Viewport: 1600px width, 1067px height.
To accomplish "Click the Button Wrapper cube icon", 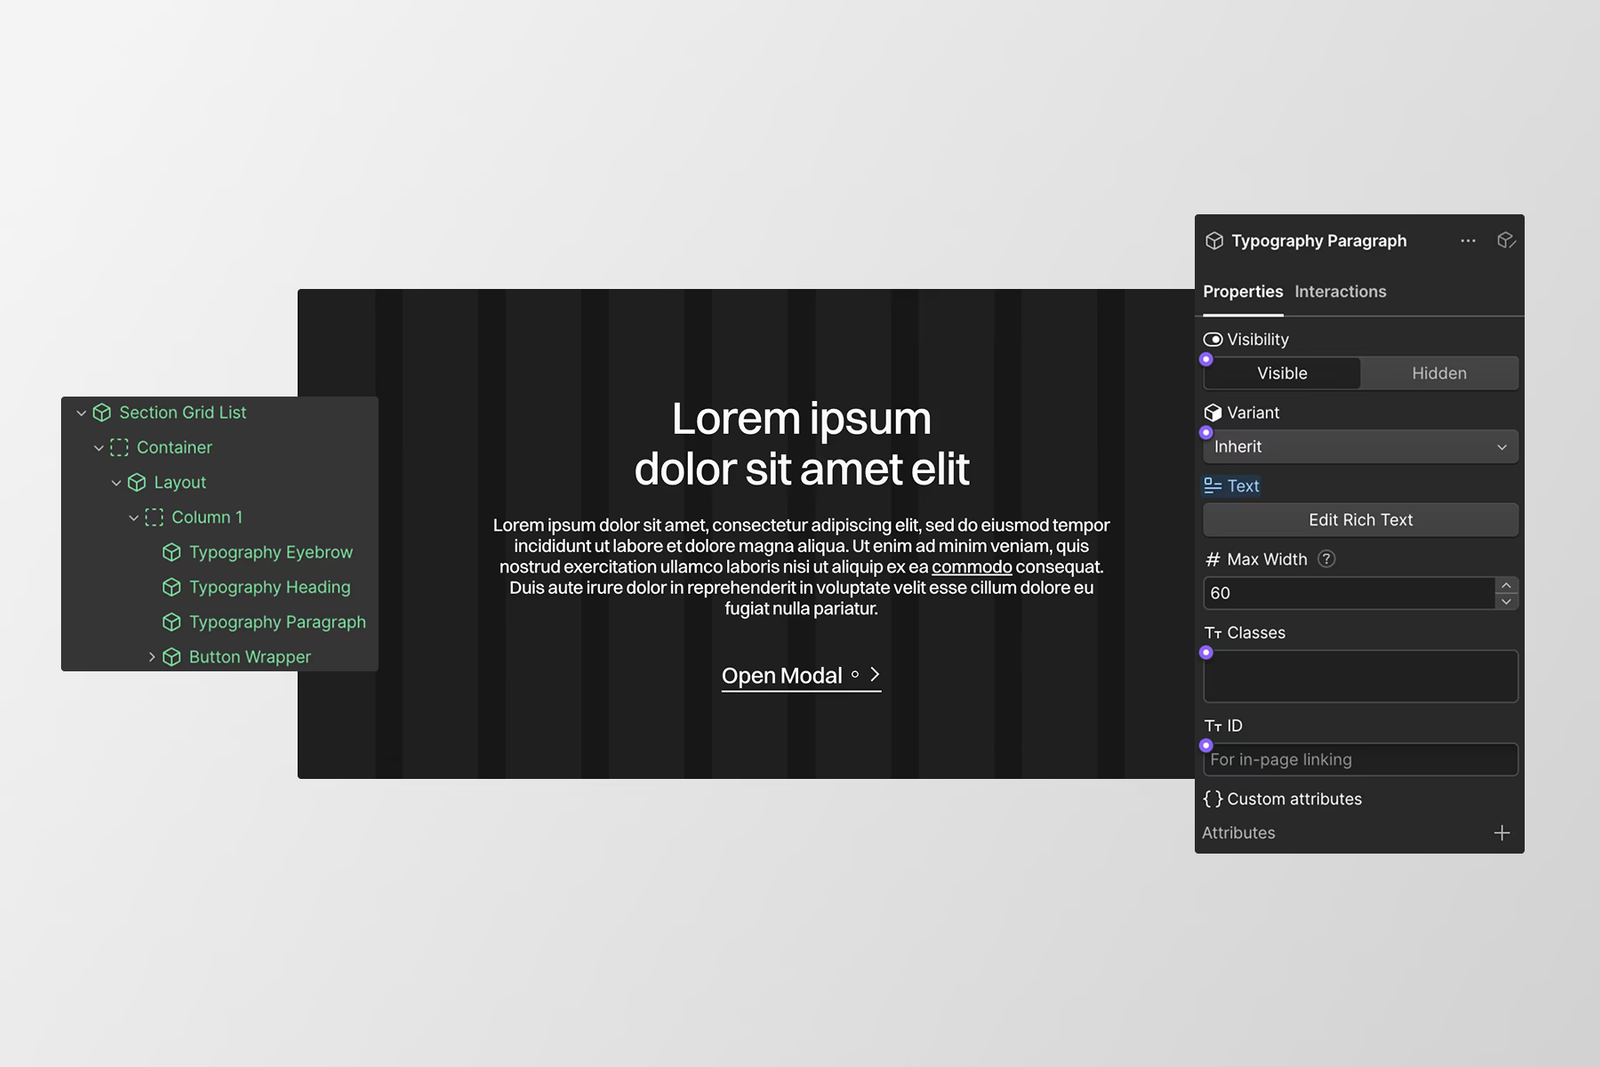I will point(172,657).
